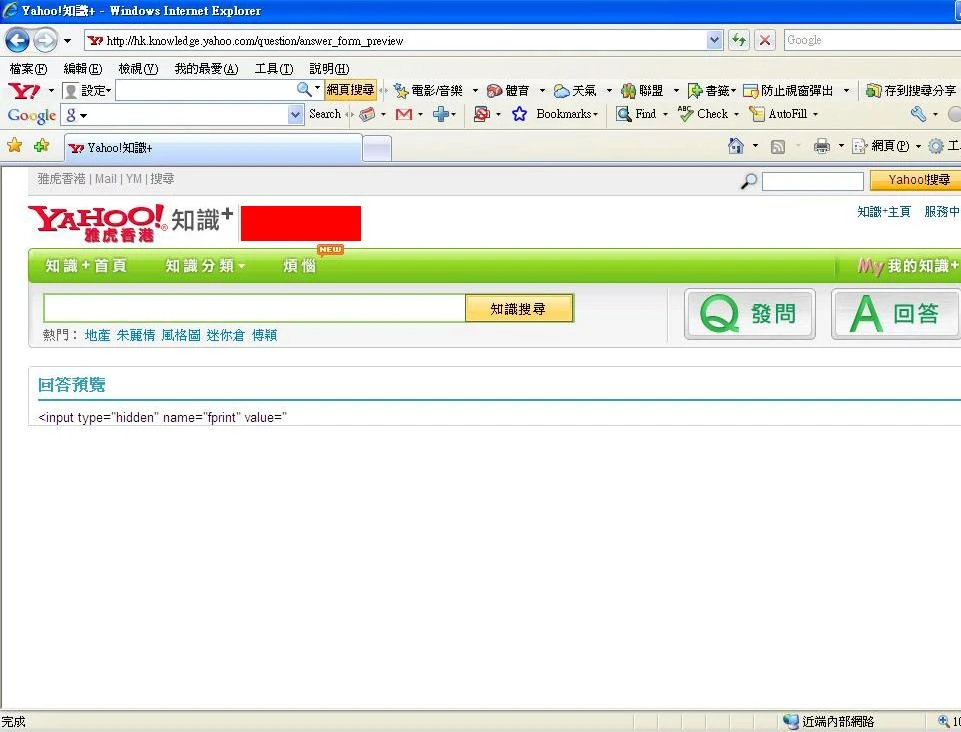Image resolution: width=961 pixels, height=732 pixels.
Task: Click the 知識搜尋 button
Action: [x=518, y=308]
